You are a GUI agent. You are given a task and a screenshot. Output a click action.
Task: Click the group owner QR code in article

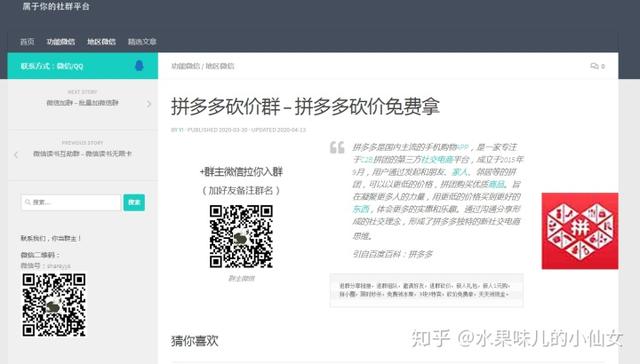(241, 236)
